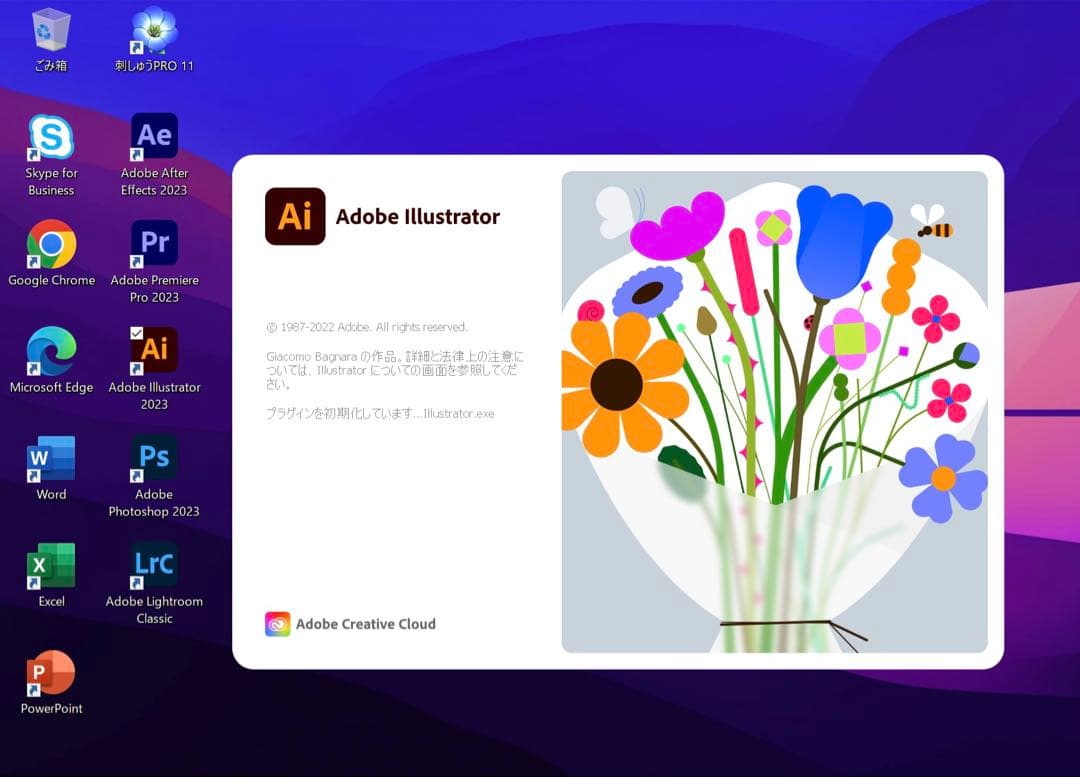
Task: Select the 刺しゅうPRO 11 desktop shortcut
Action: [154, 30]
